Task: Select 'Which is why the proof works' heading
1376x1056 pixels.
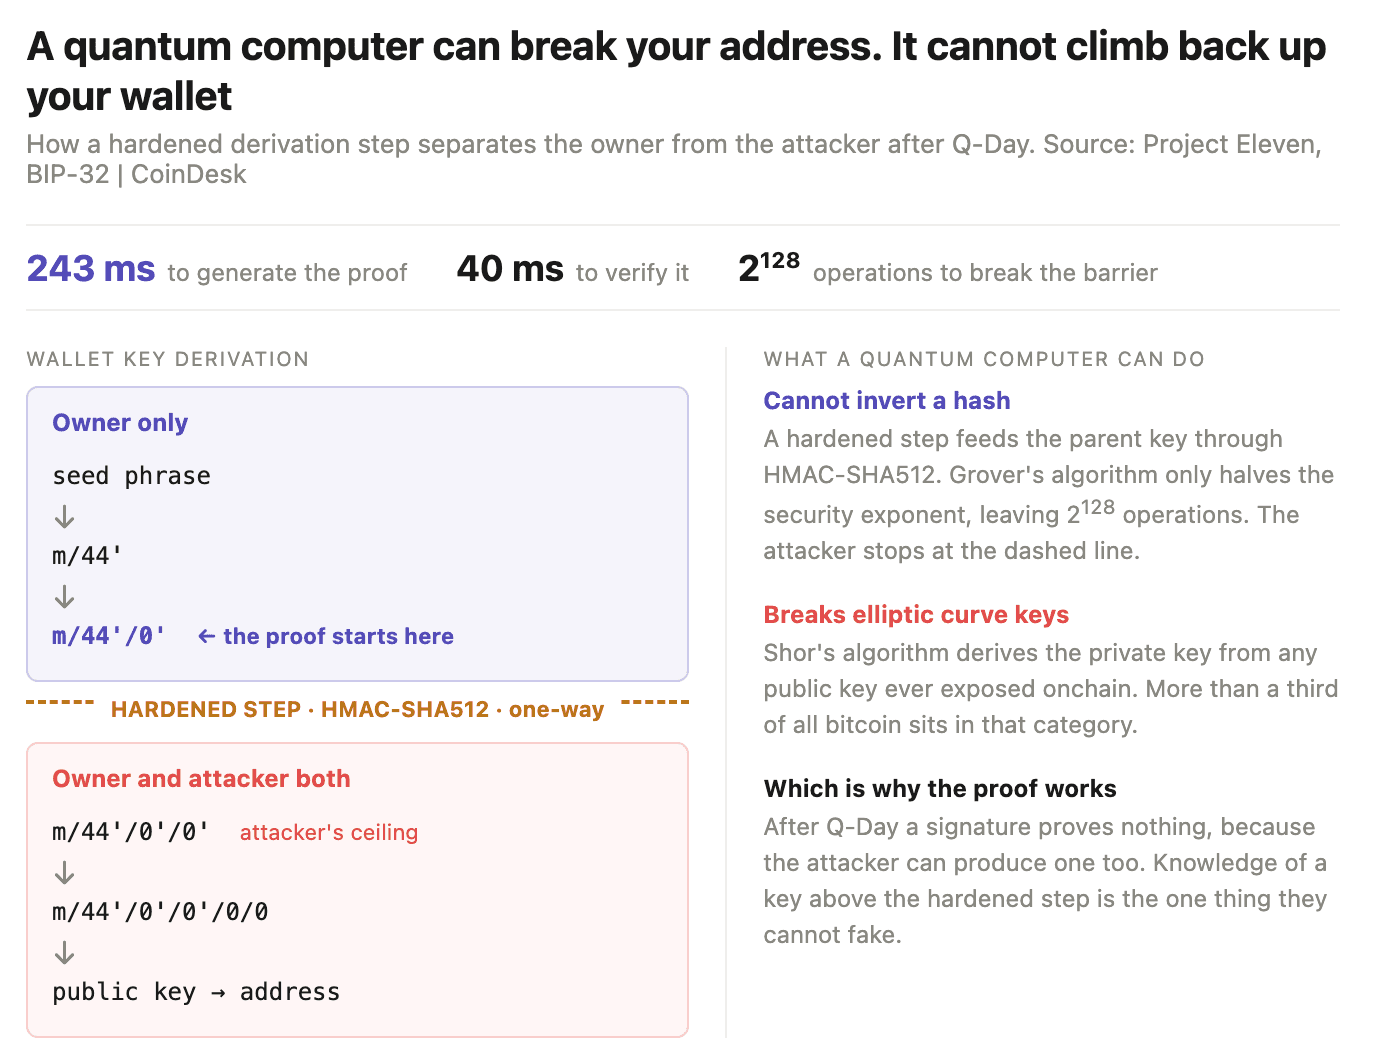Action: click(940, 788)
